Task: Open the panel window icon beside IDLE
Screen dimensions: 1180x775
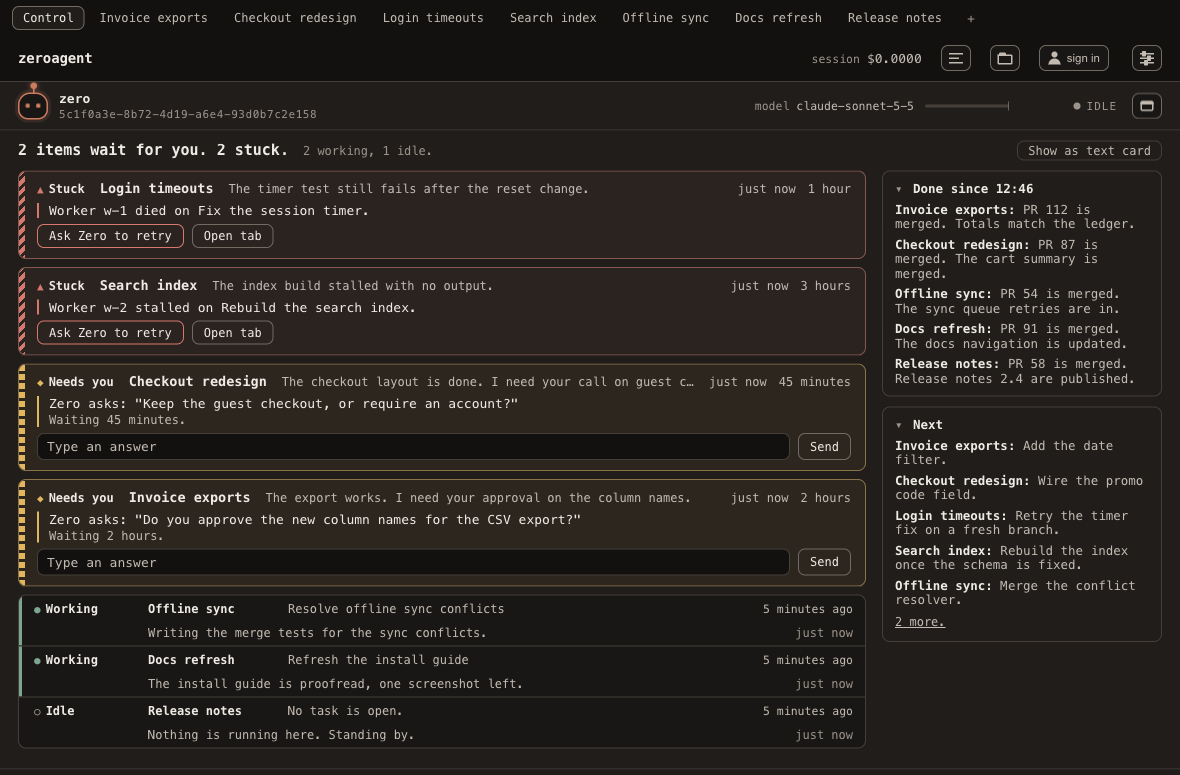Action: coord(1147,106)
